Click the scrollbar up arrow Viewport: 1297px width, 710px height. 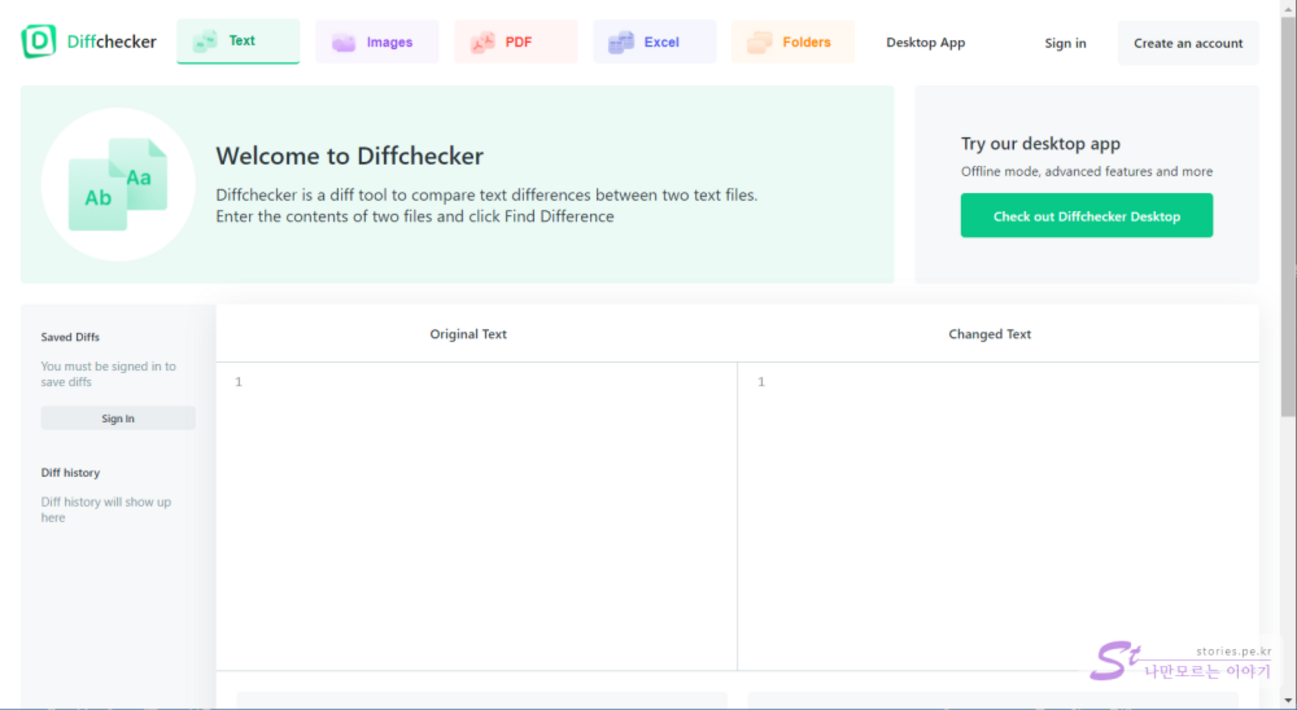coord(1288,8)
